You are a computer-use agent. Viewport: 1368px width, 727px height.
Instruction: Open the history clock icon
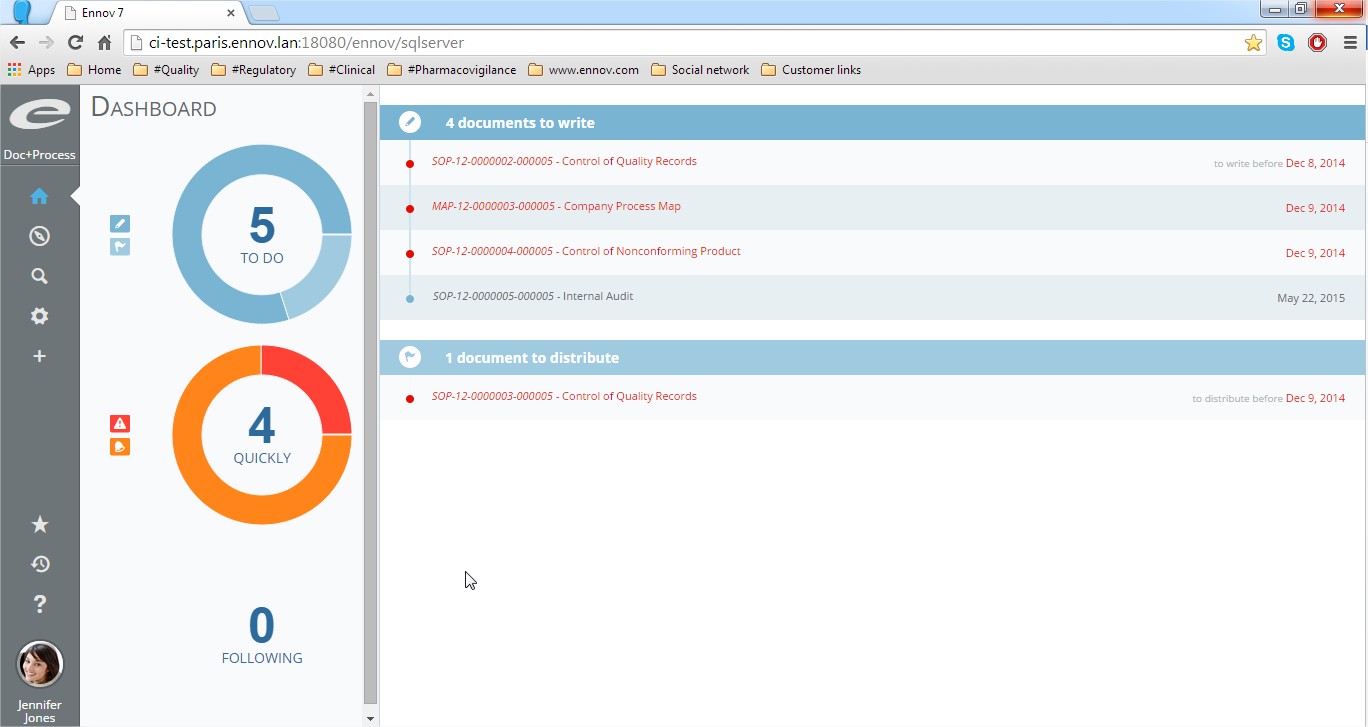[x=39, y=564]
